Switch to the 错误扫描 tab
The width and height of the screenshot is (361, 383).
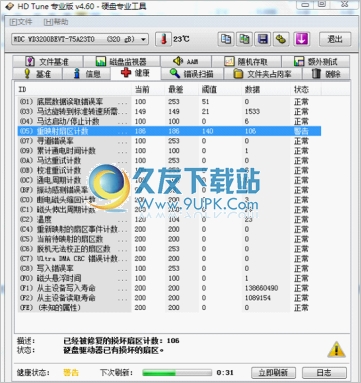point(192,74)
